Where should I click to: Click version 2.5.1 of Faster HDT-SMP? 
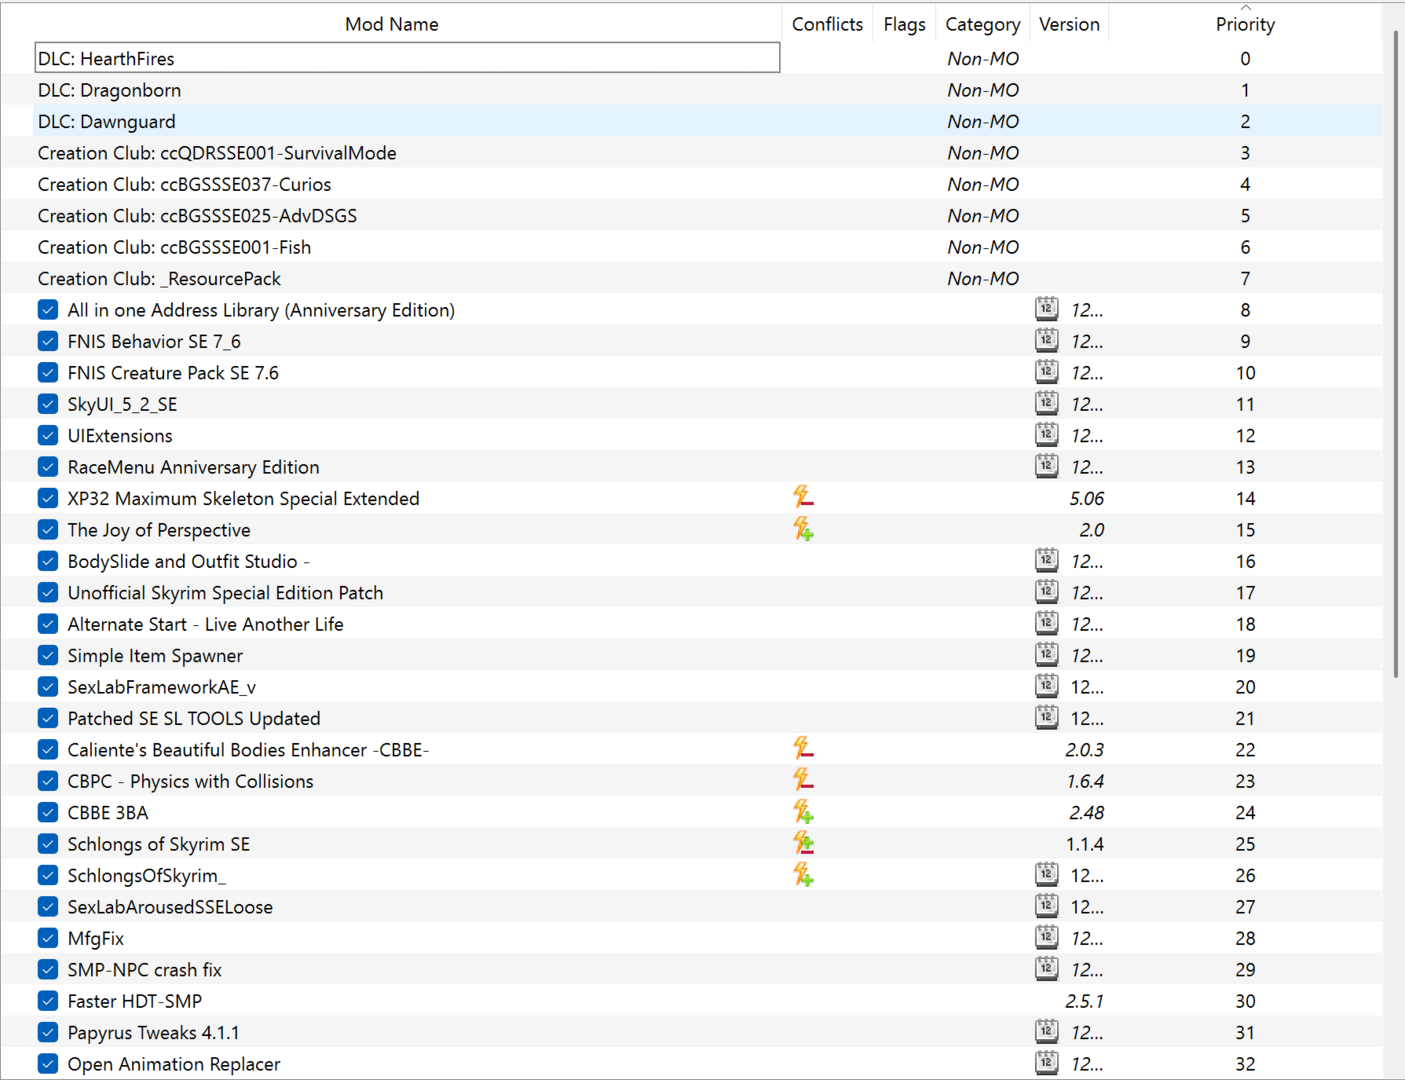tap(1084, 1001)
